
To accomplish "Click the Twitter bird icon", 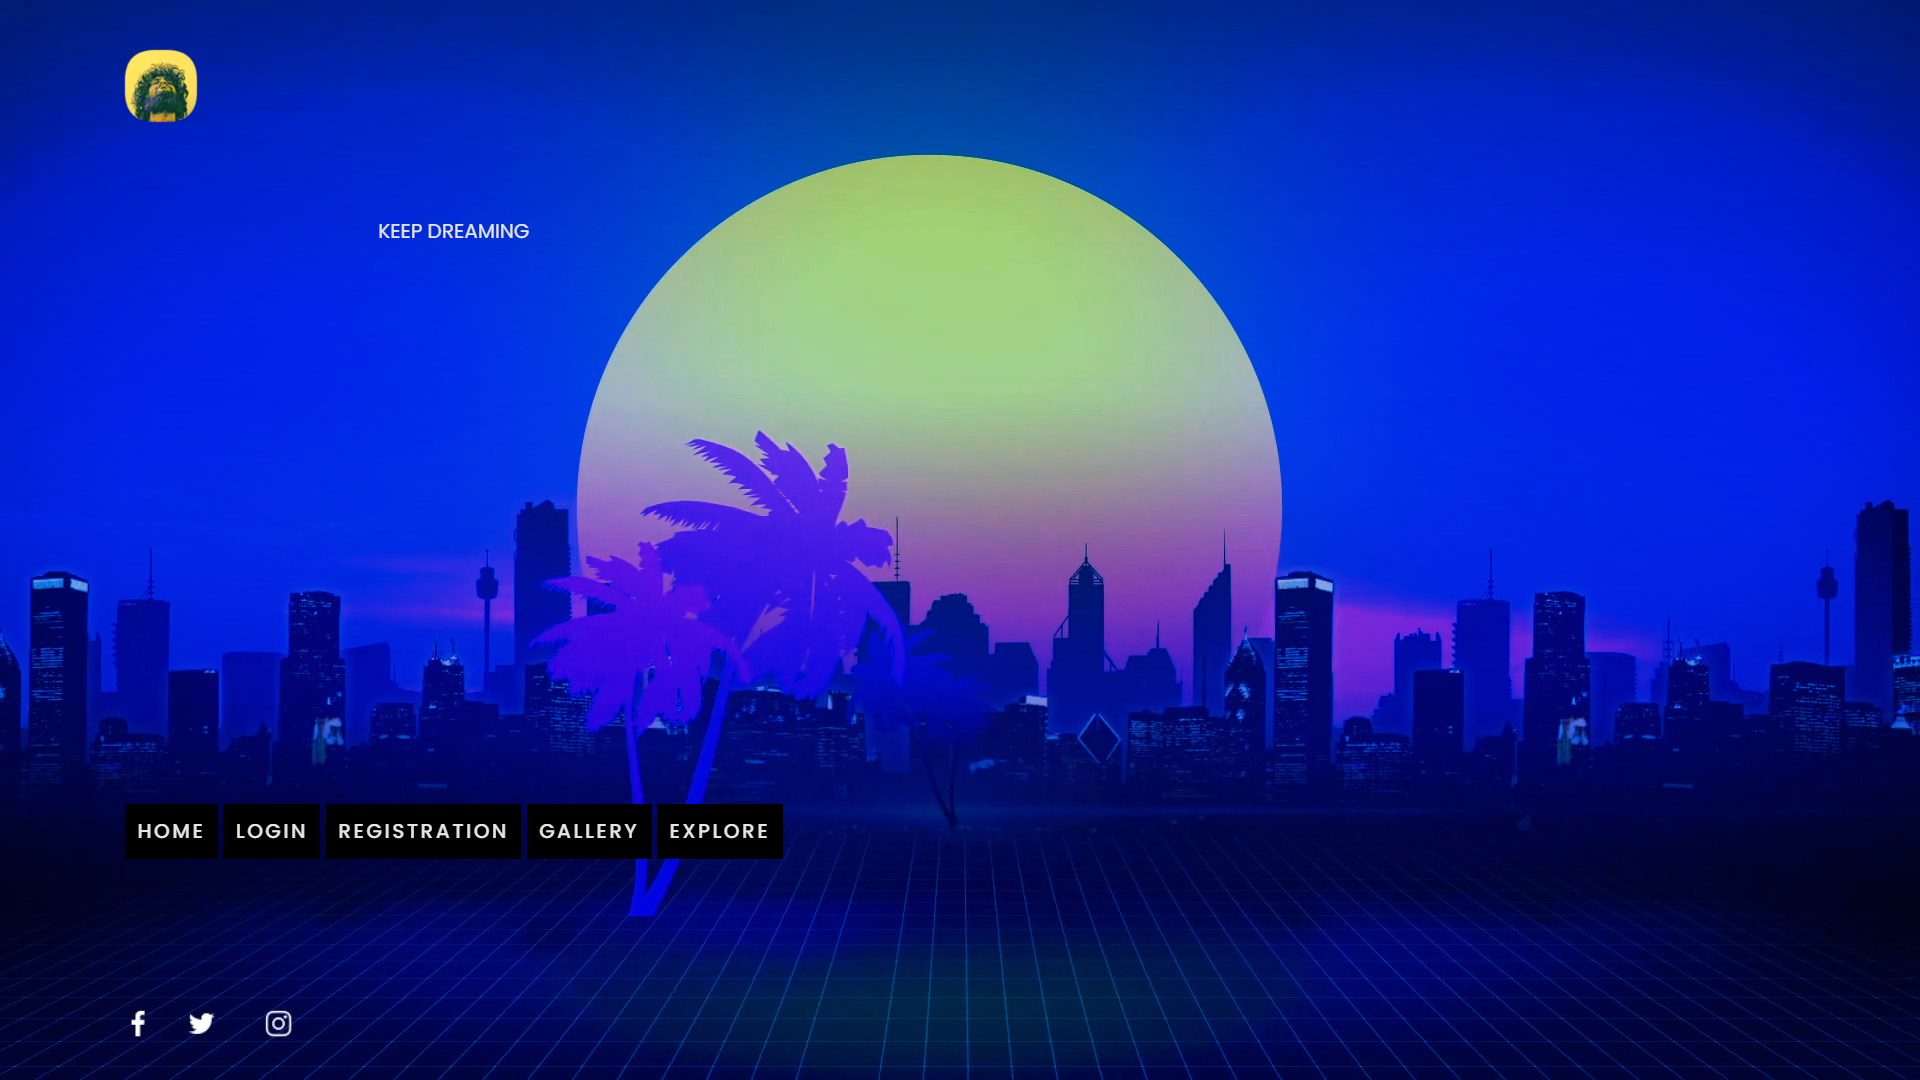I will (x=201, y=1023).
